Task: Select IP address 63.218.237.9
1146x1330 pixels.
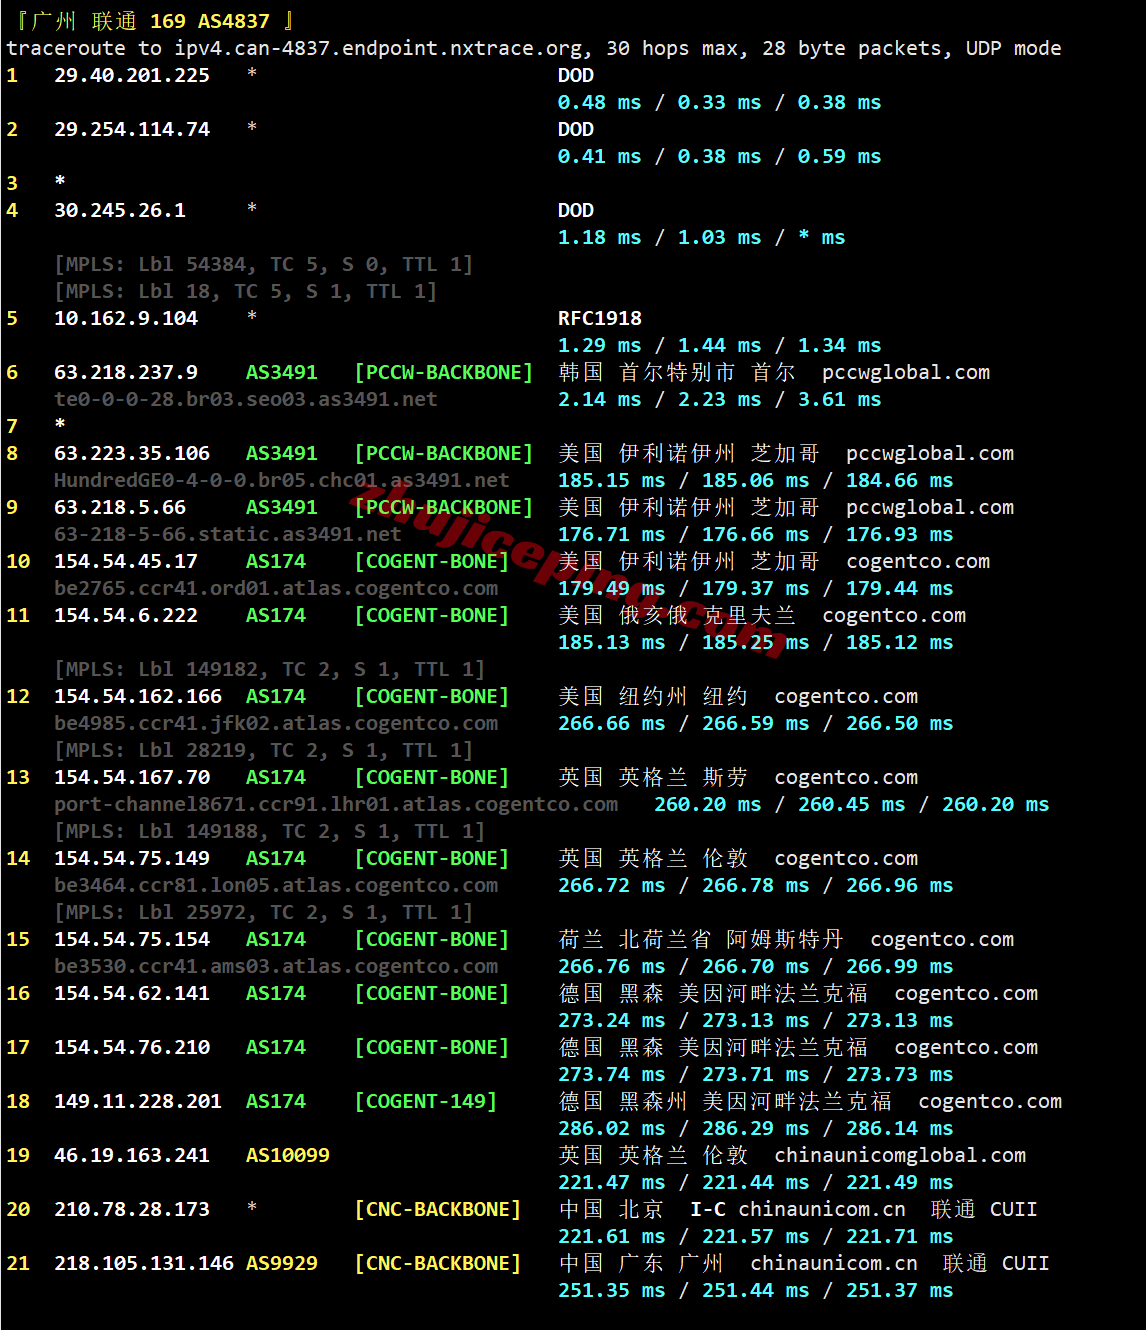Action: [126, 372]
